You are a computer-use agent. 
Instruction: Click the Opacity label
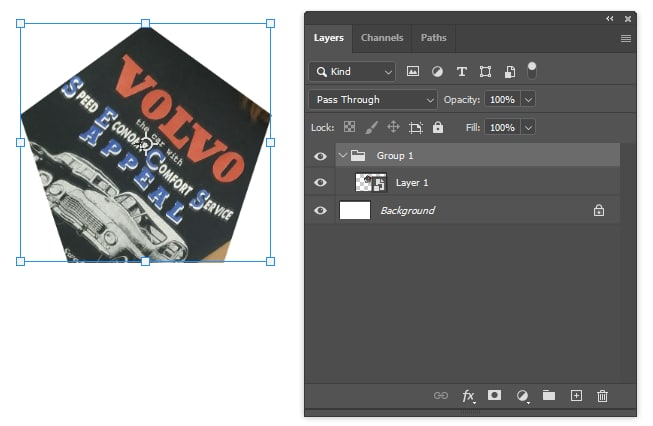point(461,100)
